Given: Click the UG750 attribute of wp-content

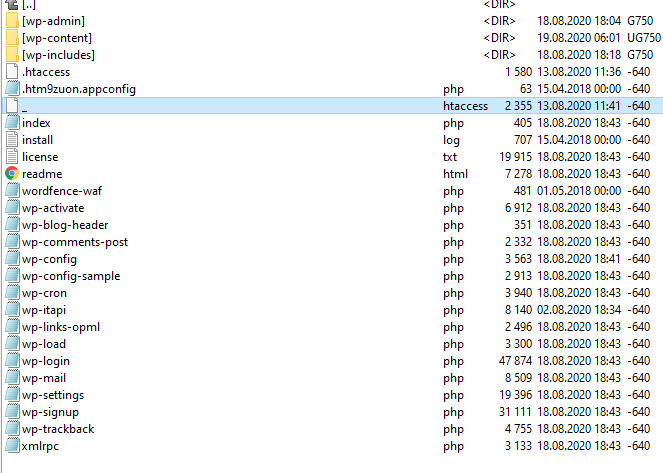Looking at the screenshot, I should pos(644,38).
